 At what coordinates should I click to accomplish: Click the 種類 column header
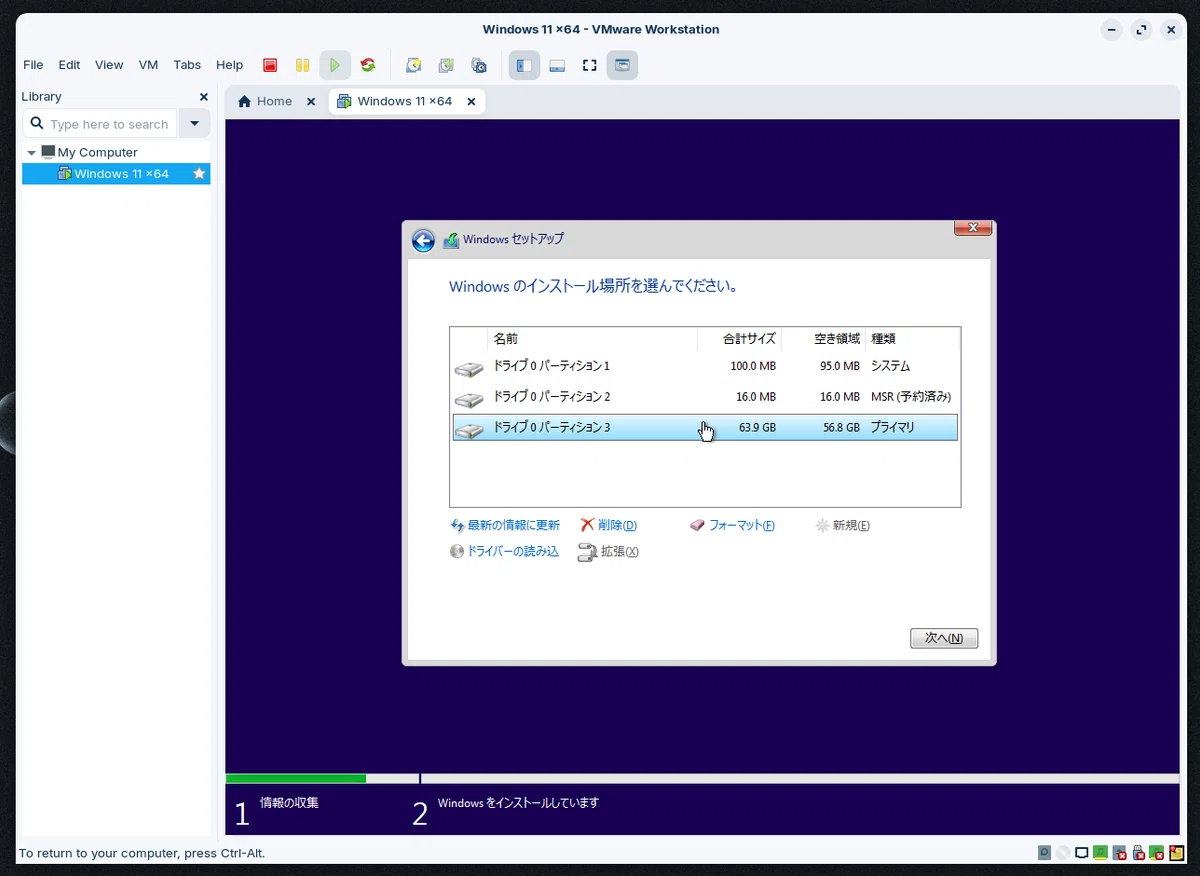click(912, 339)
